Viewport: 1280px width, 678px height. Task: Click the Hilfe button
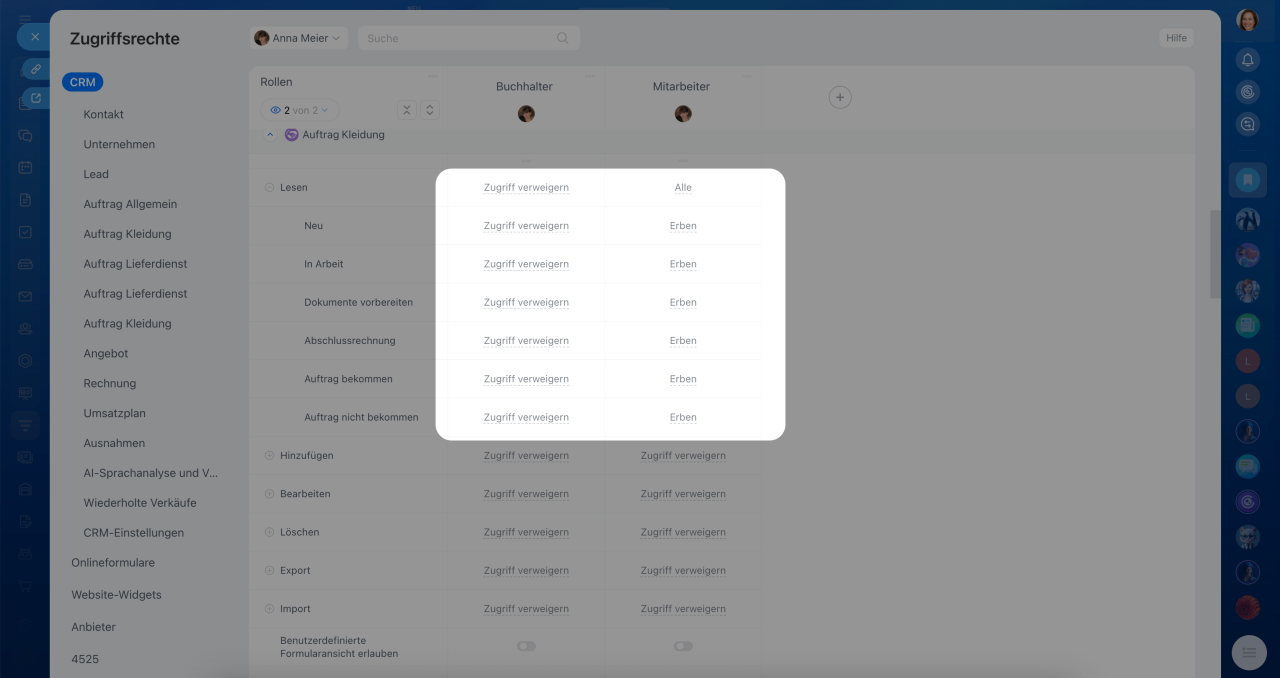pyautogui.click(x=1176, y=38)
